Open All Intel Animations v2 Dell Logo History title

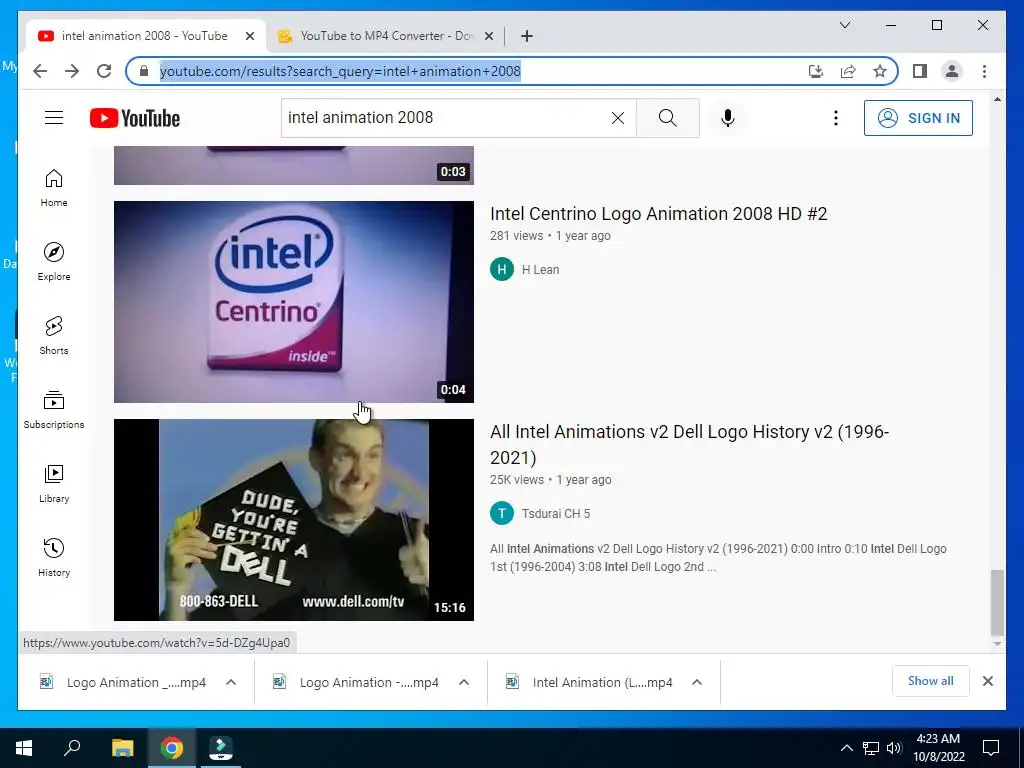[x=689, y=444]
